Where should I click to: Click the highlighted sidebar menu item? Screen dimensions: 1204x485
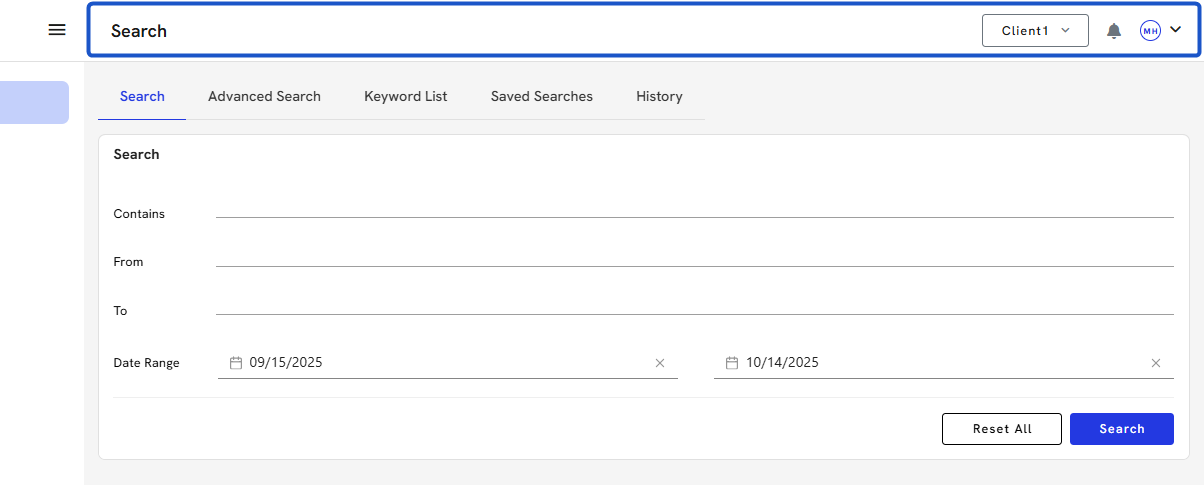pyautogui.click(x=34, y=102)
